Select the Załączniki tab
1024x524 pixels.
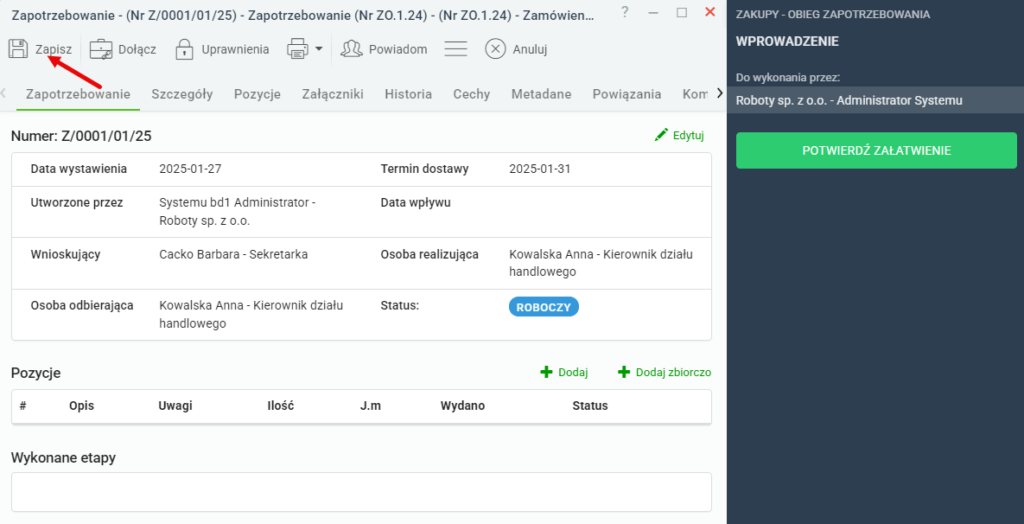333,94
